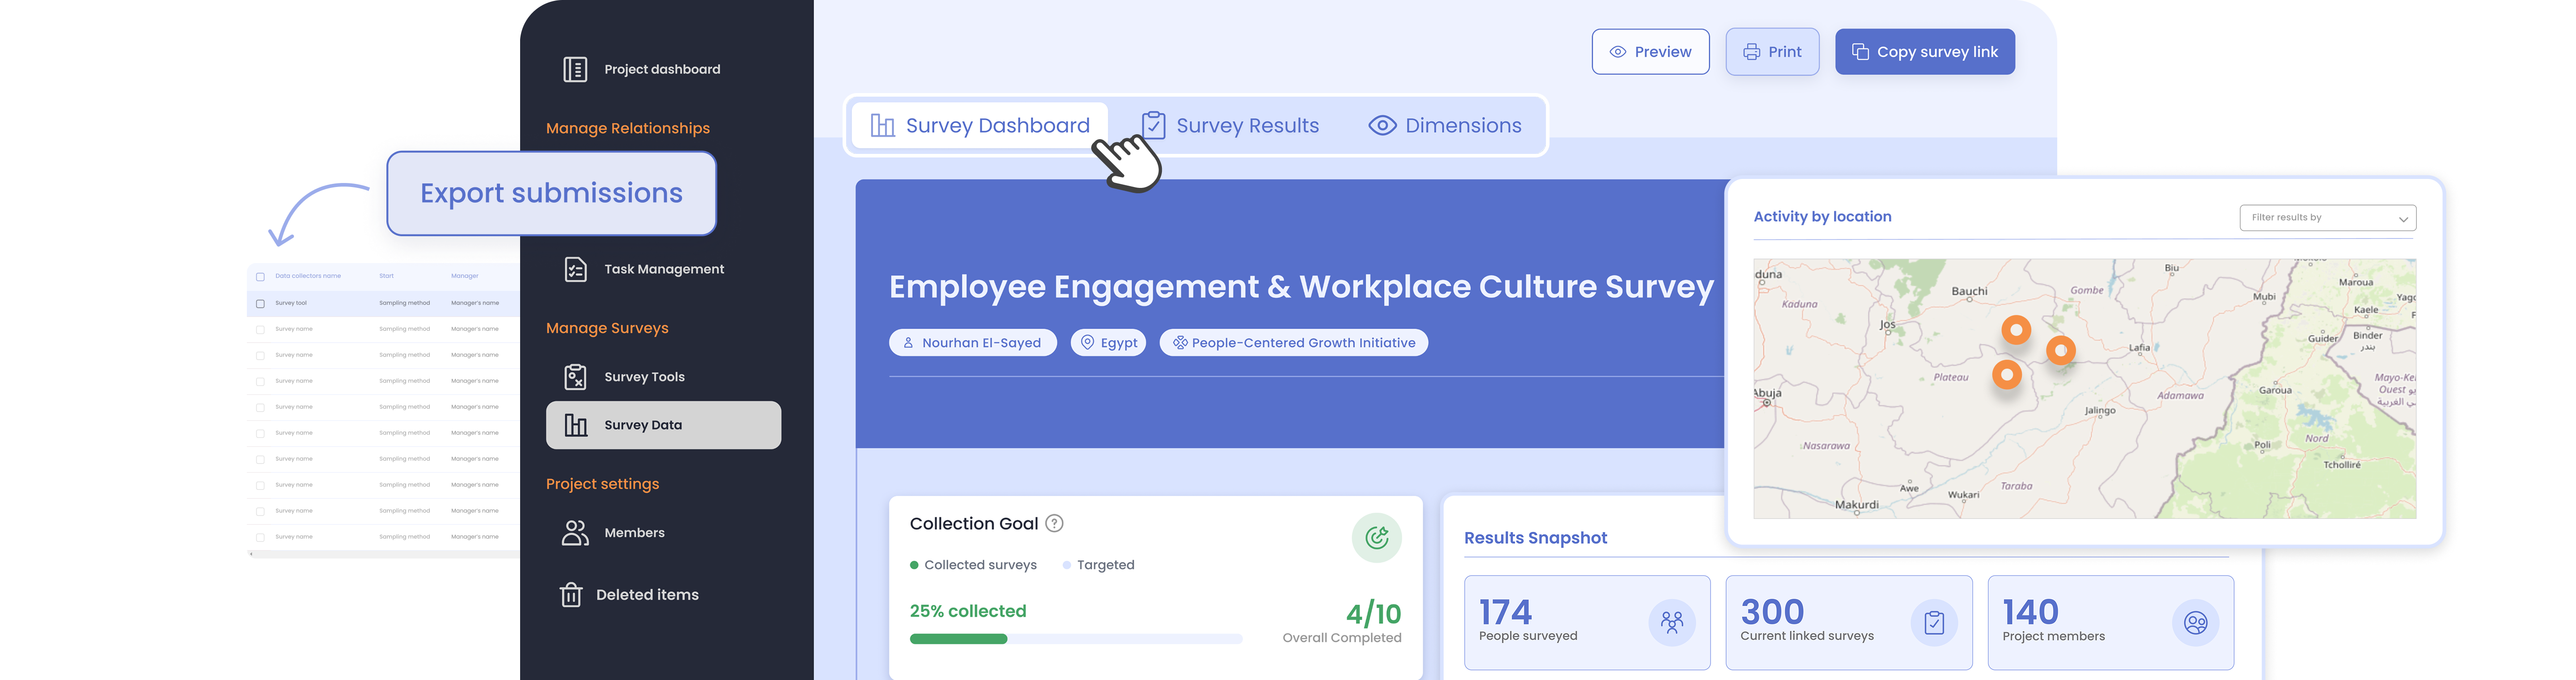Switch to the Survey Results tab

pos(1231,125)
